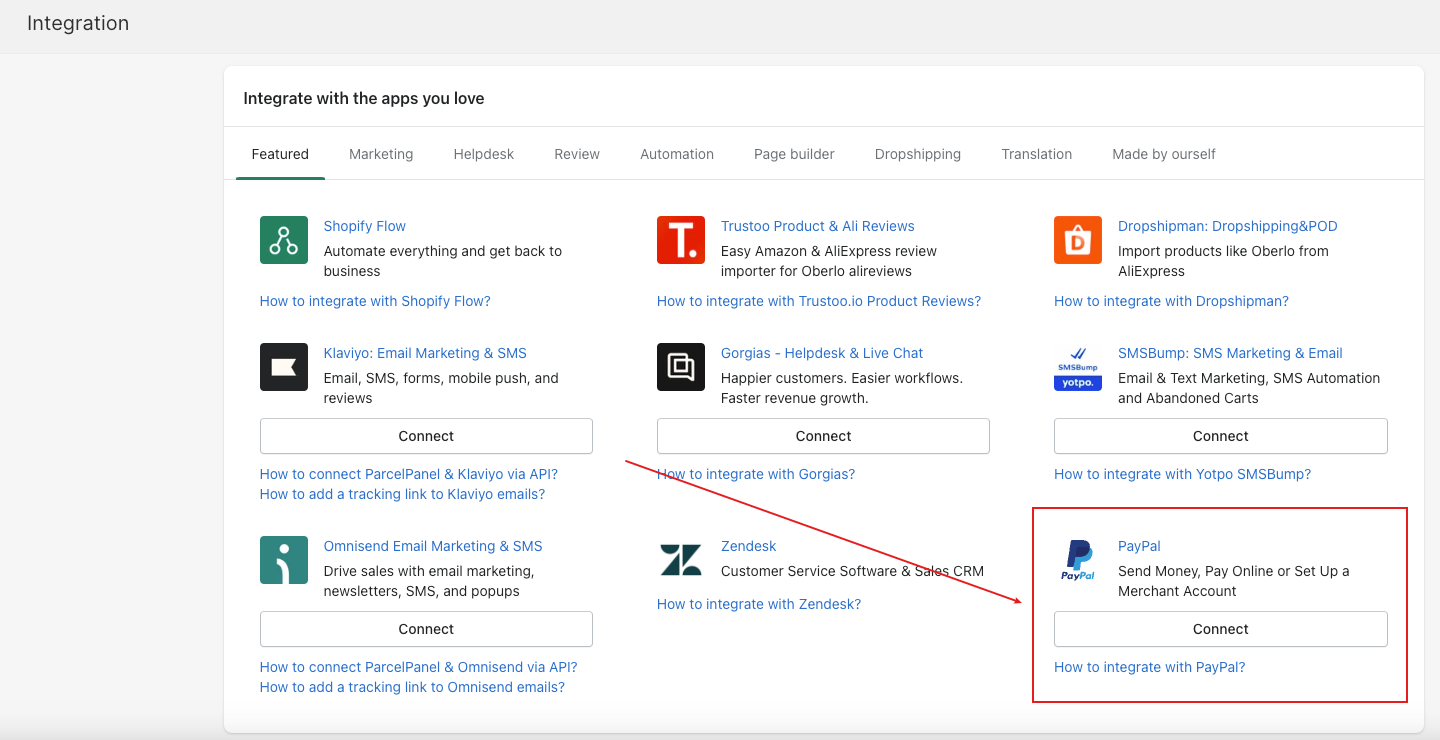Click the Zendesk logo icon
This screenshot has height=740, width=1440.
click(x=681, y=560)
